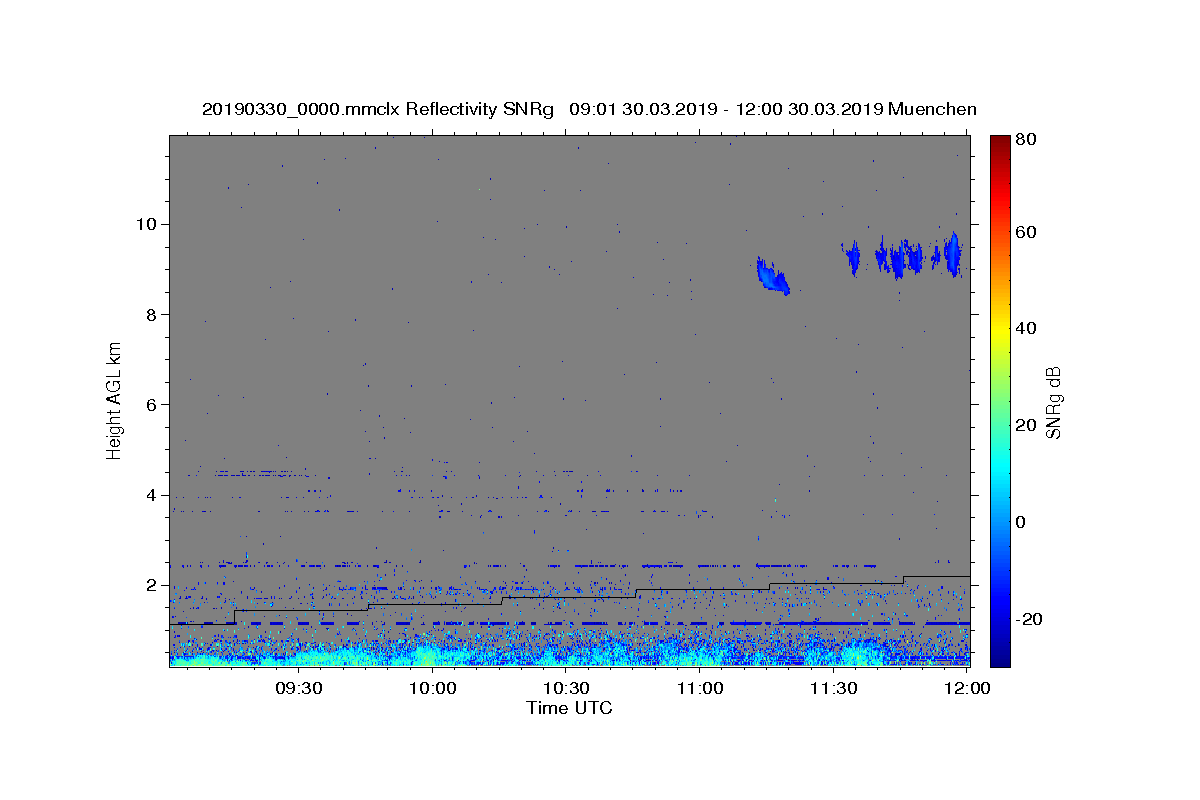Select the 10:30 time tick label
The width and height of the screenshot is (1200, 800).
566,689
